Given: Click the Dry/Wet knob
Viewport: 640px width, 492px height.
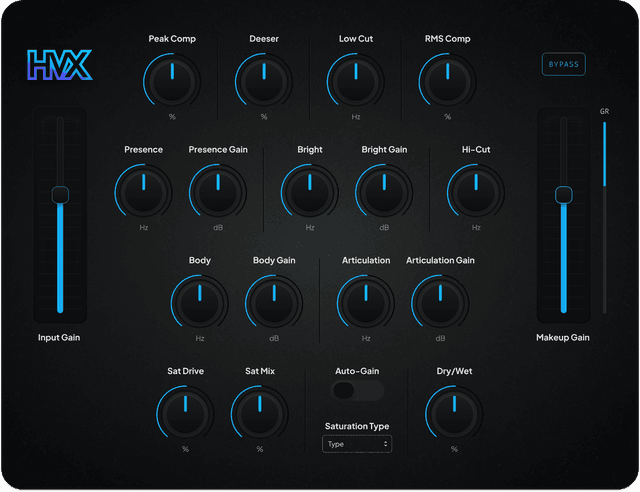Looking at the screenshot, I should (x=454, y=414).
